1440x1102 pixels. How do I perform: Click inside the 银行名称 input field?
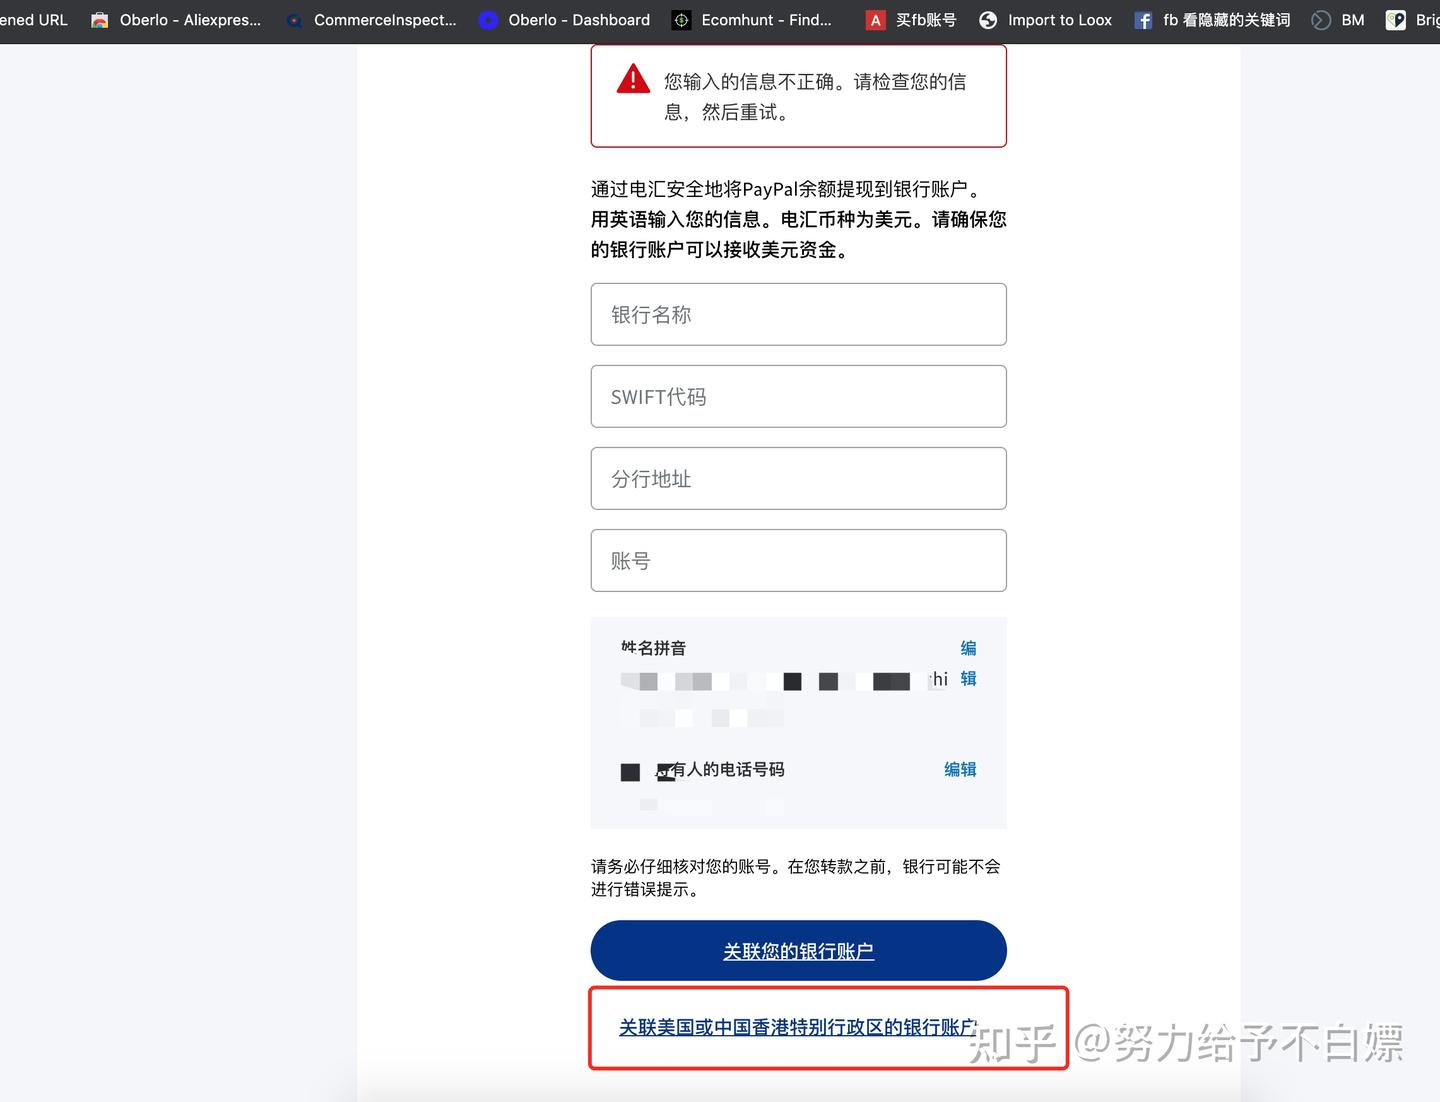pyautogui.click(x=798, y=314)
